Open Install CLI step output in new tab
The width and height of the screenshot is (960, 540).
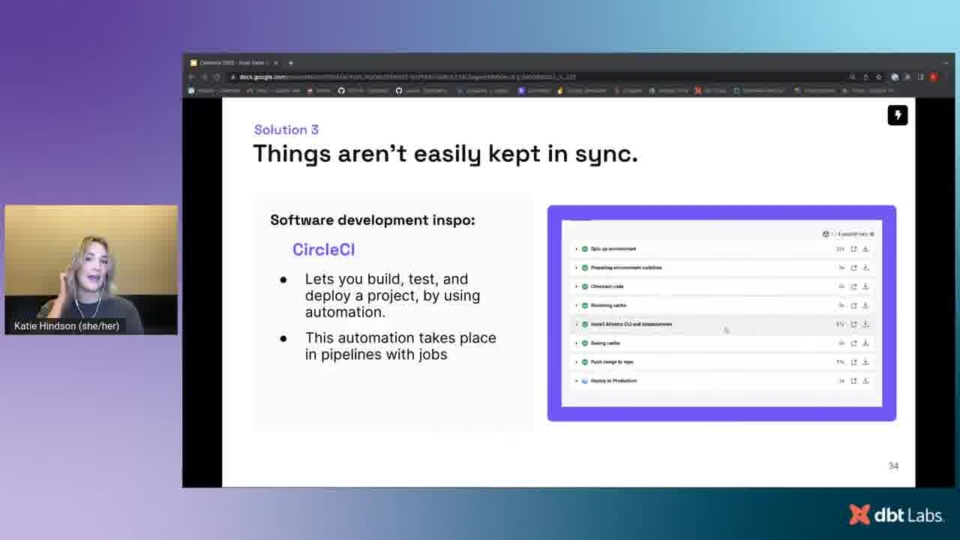point(853,324)
